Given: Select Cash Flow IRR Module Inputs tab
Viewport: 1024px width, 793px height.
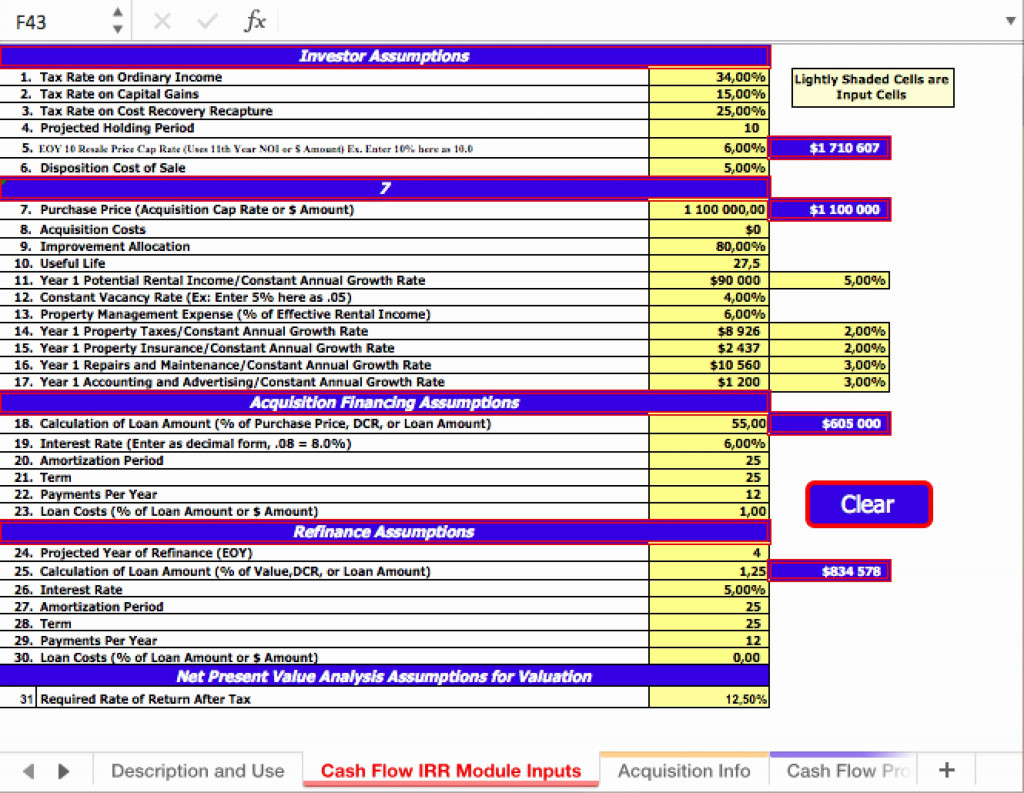Looking at the screenshot, I should coord(451,771).
